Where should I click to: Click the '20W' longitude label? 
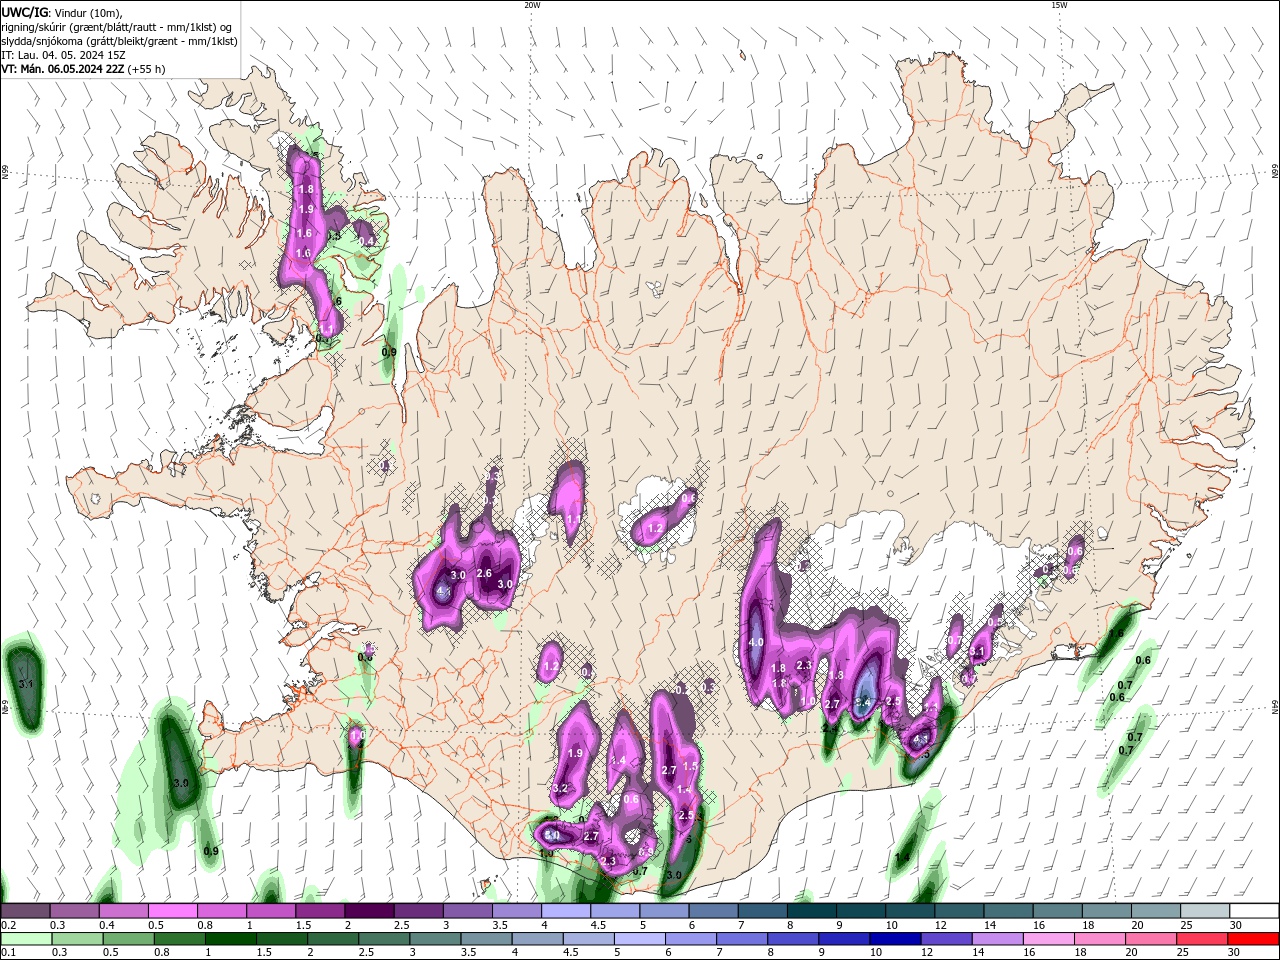[x=532, y=5]
